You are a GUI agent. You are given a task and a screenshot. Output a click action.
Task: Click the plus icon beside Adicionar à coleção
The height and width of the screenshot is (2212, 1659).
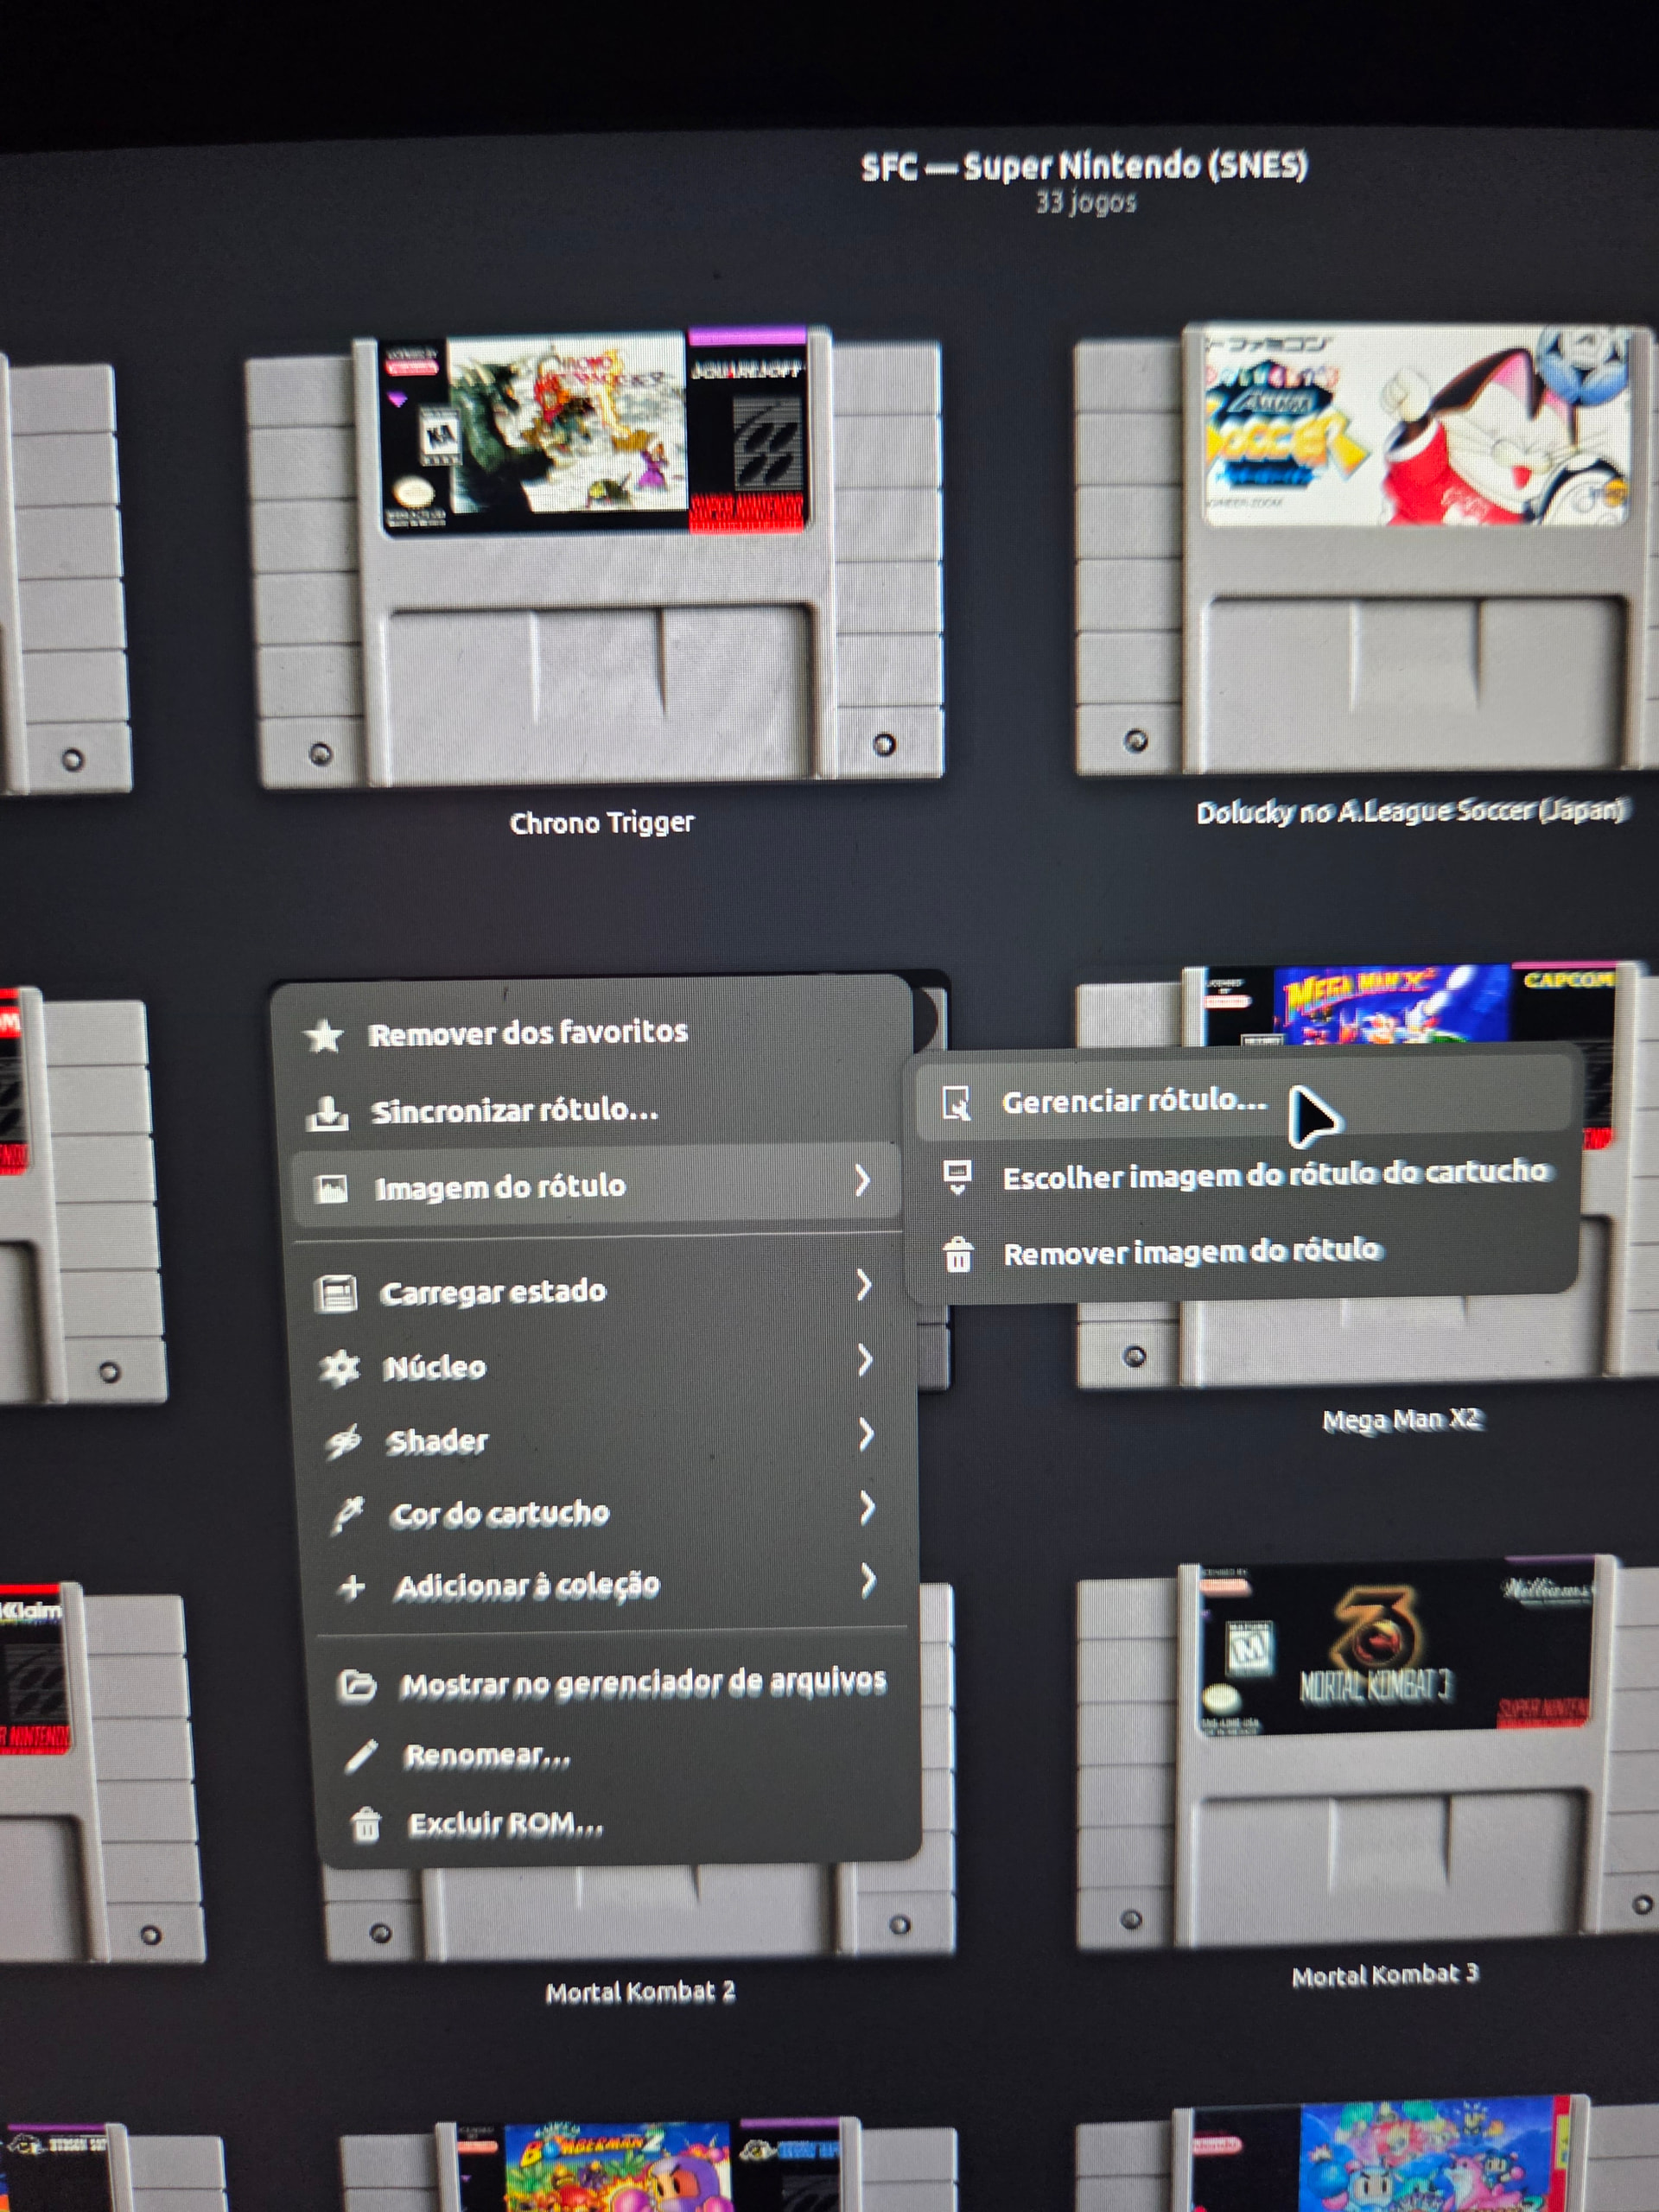[x=352, y=1587]
